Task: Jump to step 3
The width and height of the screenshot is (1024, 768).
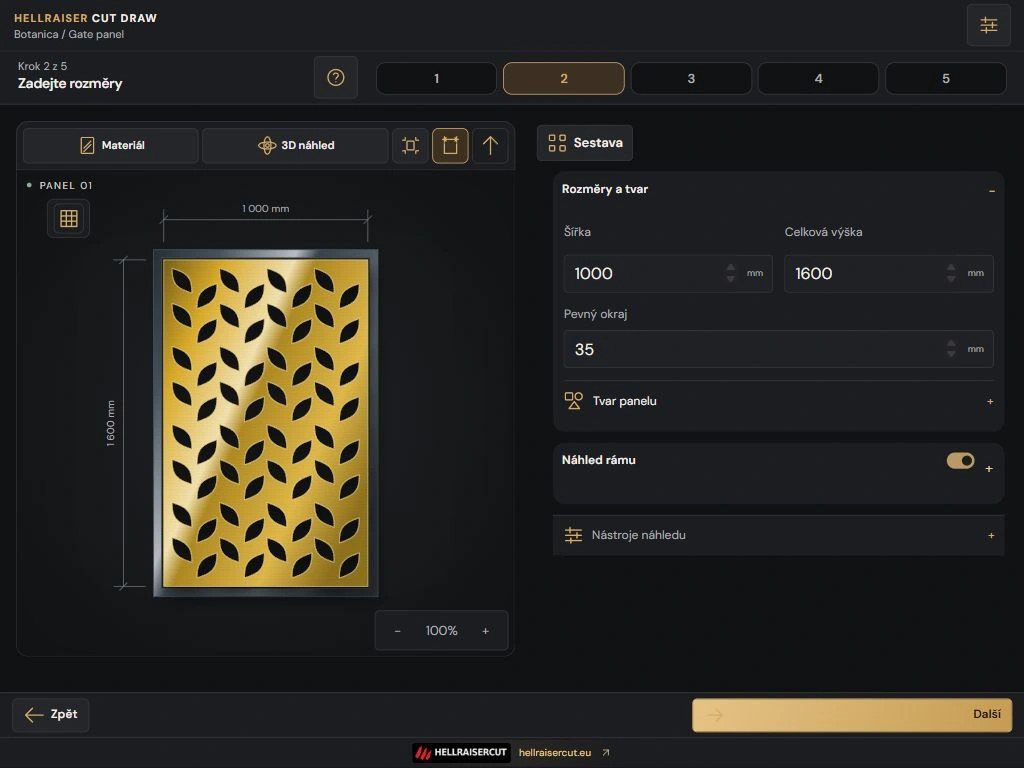Action: tap(691, 78)
